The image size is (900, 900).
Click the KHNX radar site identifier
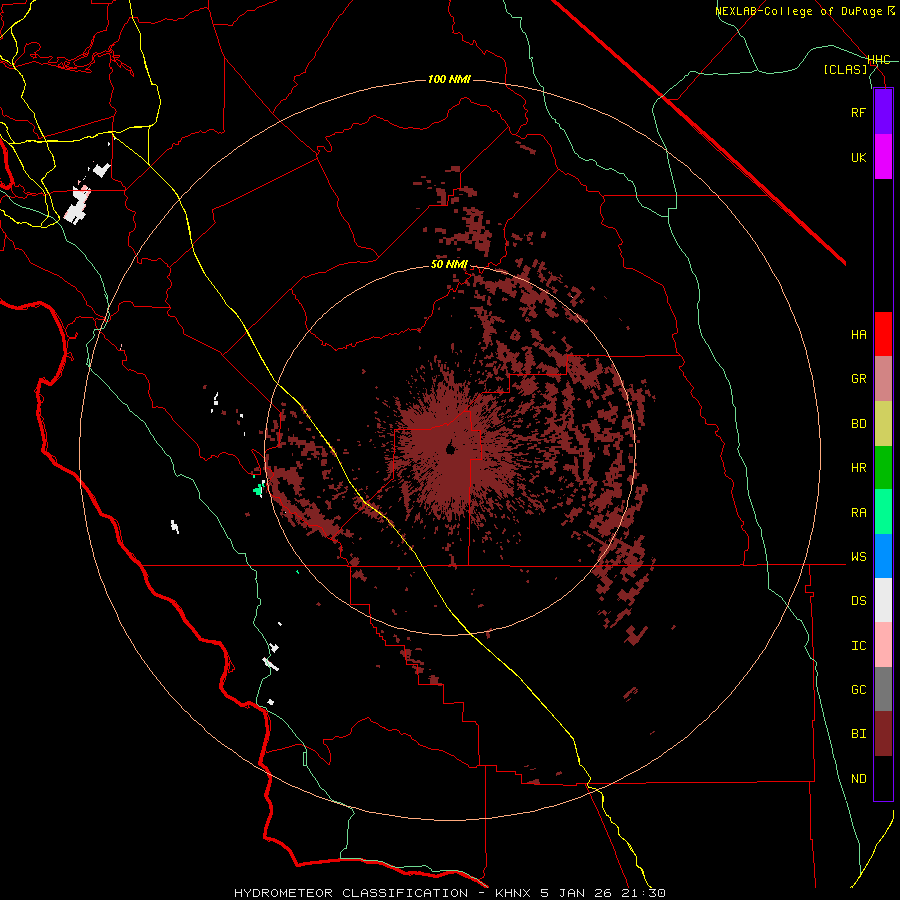pos(514,893)
